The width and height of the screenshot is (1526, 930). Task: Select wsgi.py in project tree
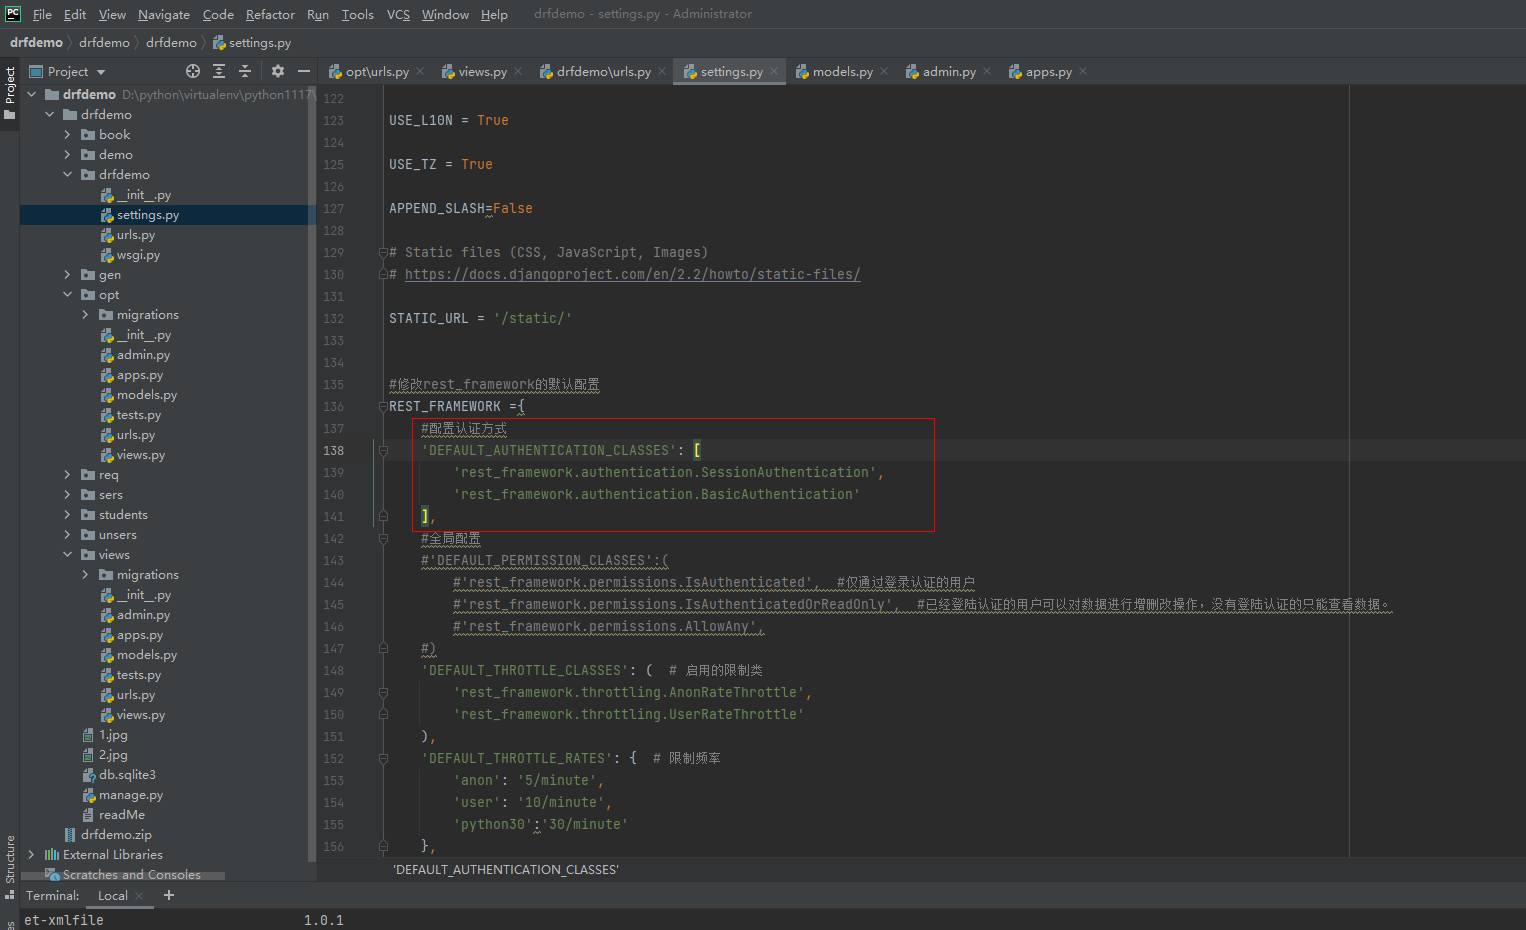(x=138, y=255)
